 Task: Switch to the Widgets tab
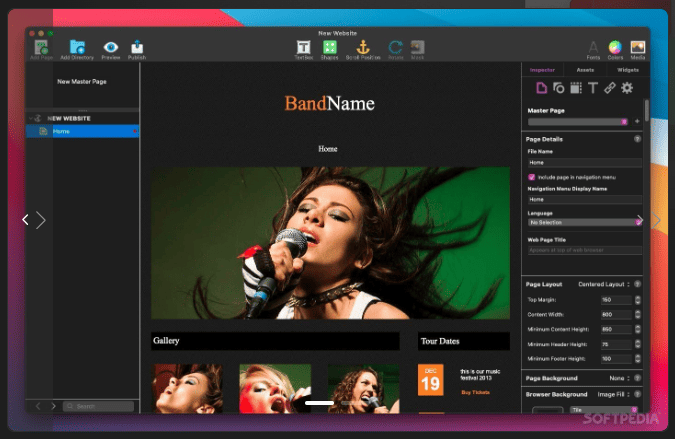click(x=628, y=70)
